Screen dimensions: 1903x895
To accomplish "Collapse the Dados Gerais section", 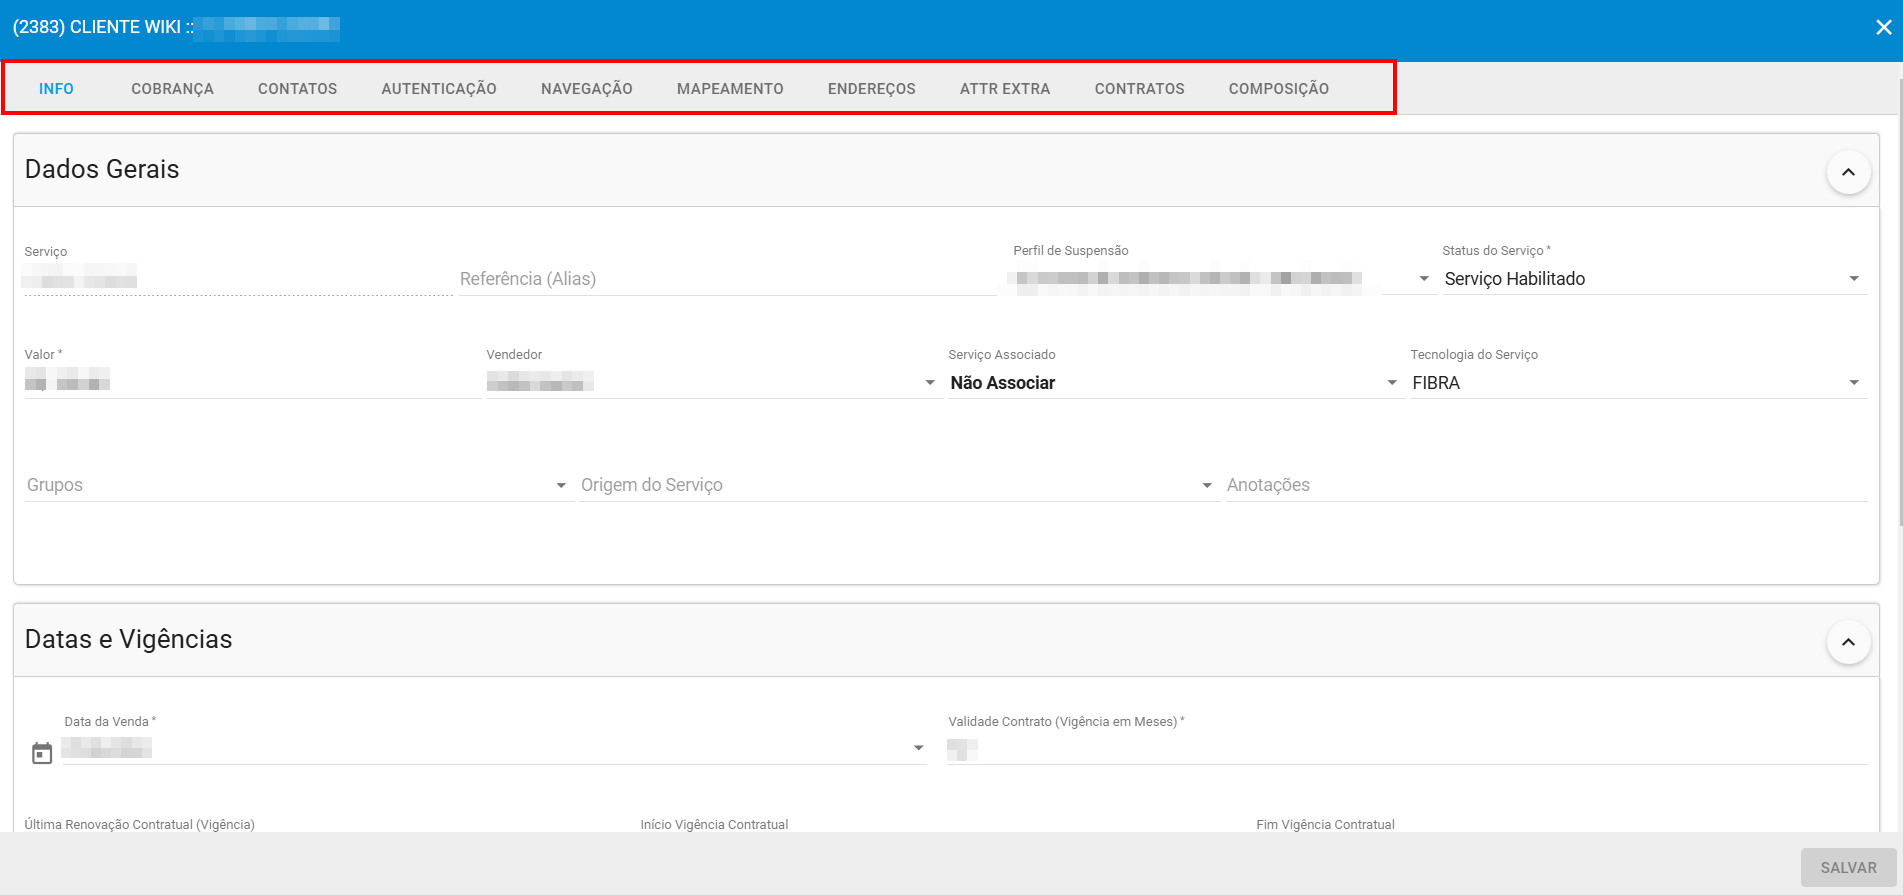I will [x=1848, y=172].
